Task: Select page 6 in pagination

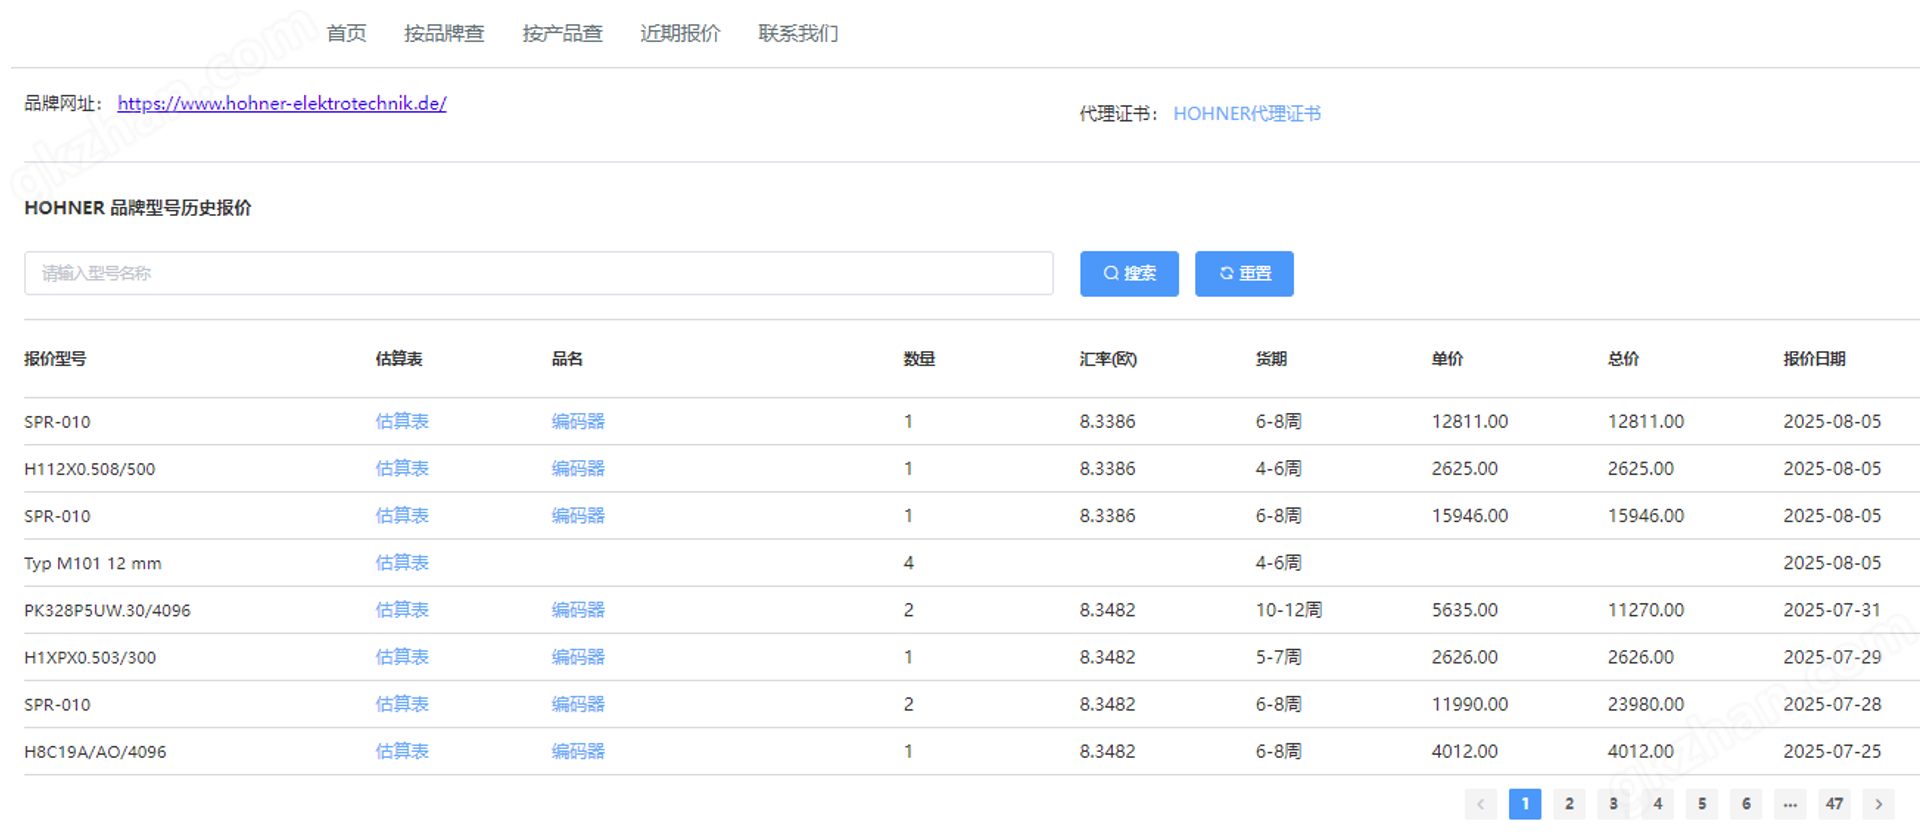Action: coord(1746,804)
